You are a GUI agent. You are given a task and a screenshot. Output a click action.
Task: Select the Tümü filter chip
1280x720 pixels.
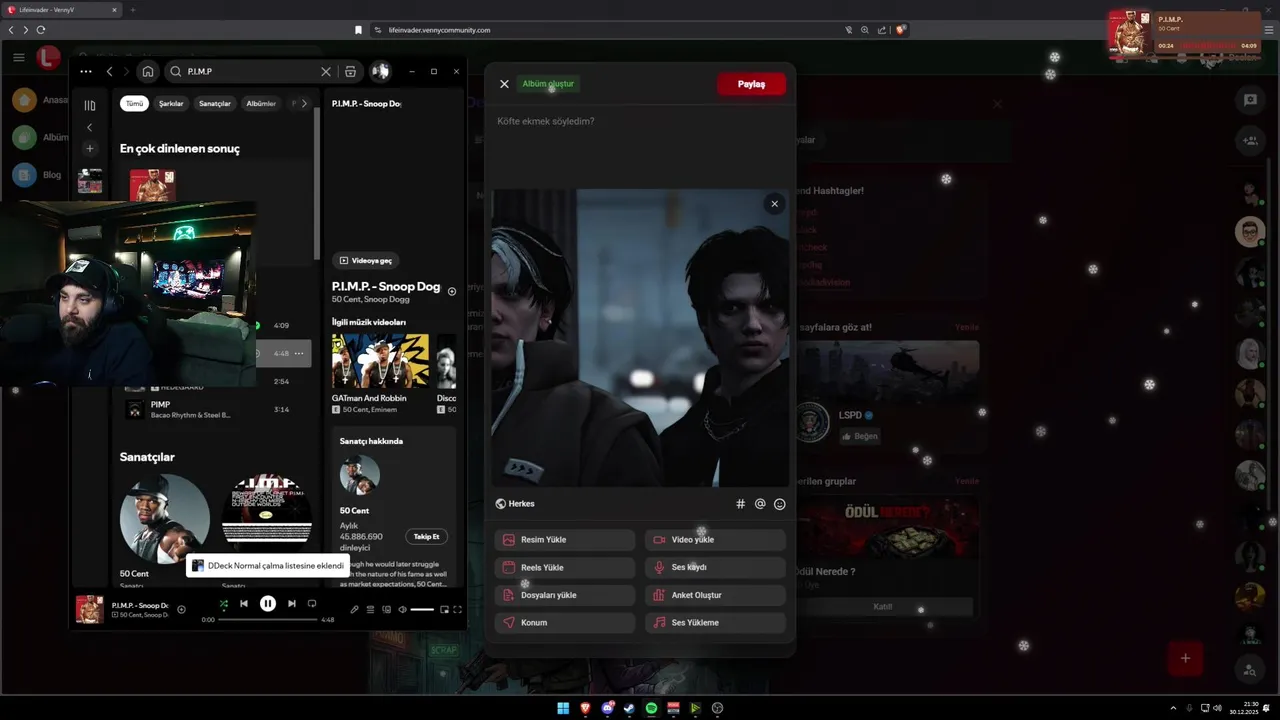coord(134,104)
